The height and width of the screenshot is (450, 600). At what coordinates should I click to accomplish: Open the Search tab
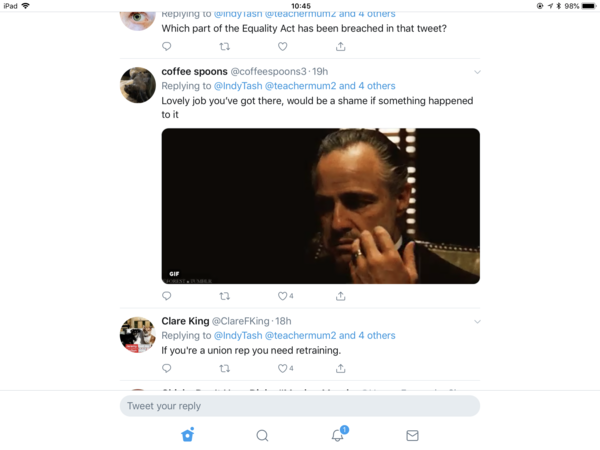[262, 435]
